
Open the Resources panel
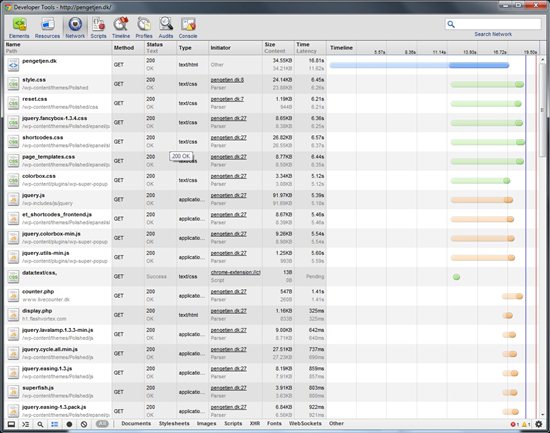(x=47, y=28)
